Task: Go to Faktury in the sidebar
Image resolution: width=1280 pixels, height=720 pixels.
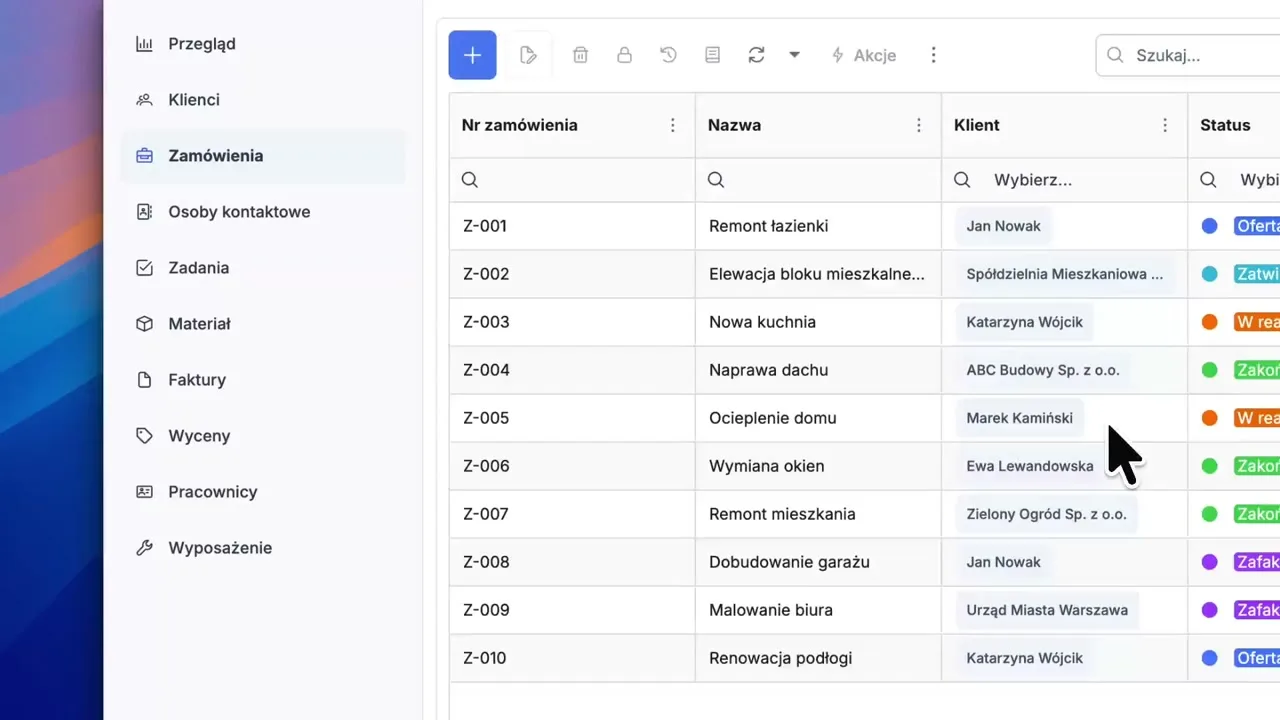Action: (x=197, y=380)
